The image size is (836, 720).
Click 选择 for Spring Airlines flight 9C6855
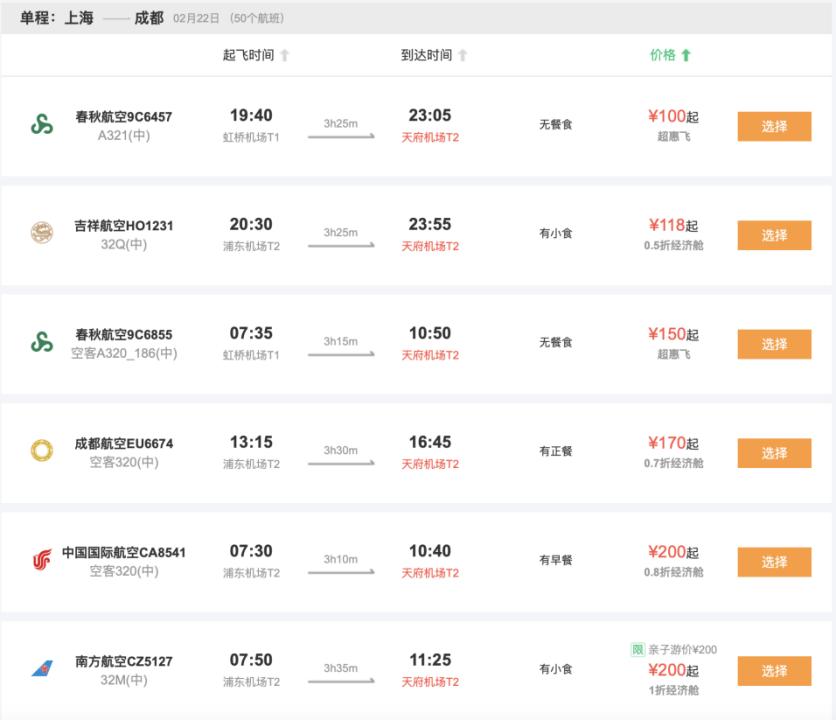point(773,343)
